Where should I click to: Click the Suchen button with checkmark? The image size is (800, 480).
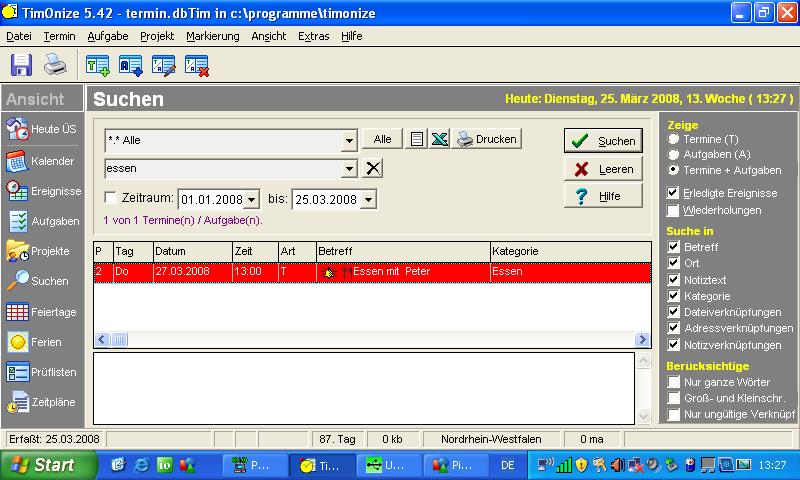pyautogui.click(x=604, y=141)
